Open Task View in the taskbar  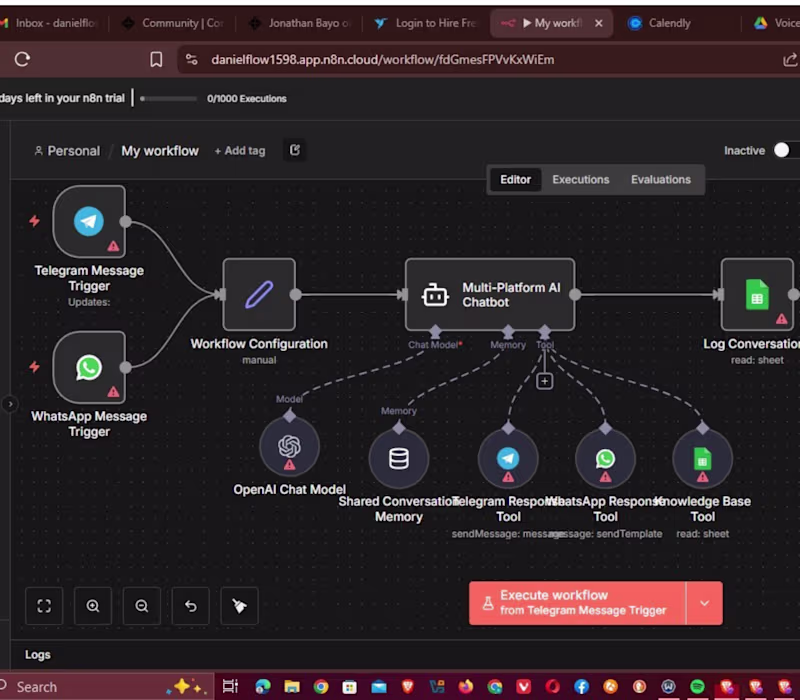pyautogui.click(x=230, y=687)
